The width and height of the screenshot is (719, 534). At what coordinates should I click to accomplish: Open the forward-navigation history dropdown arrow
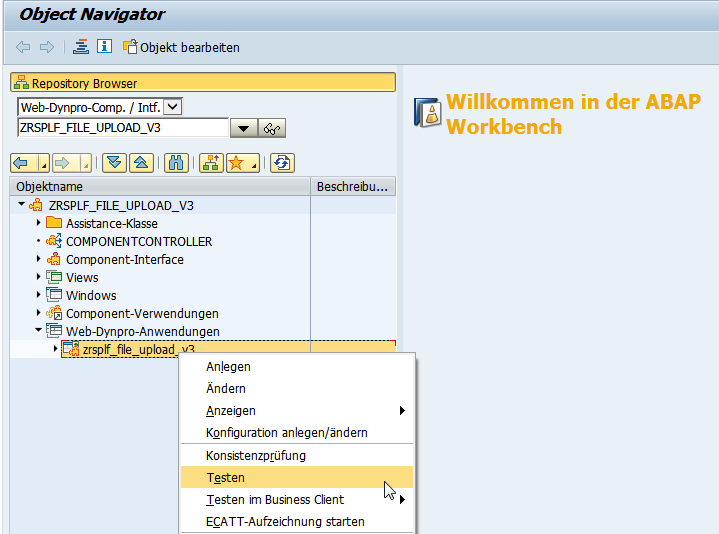[x=86, y=163]
